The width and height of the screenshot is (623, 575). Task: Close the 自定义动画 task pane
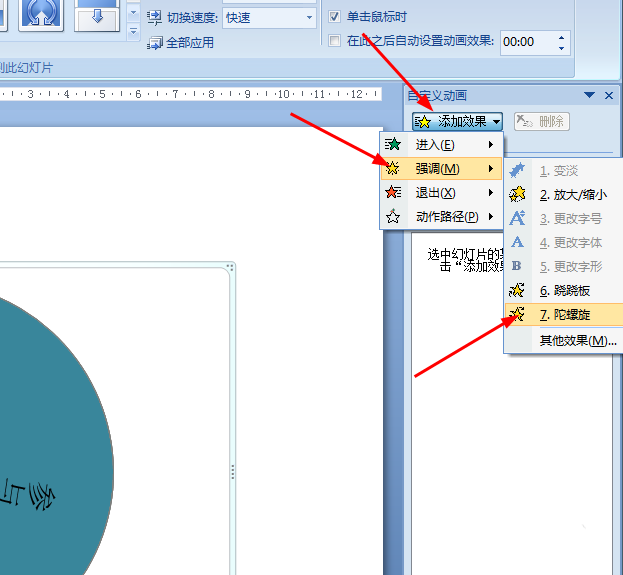tap(609, 95)
